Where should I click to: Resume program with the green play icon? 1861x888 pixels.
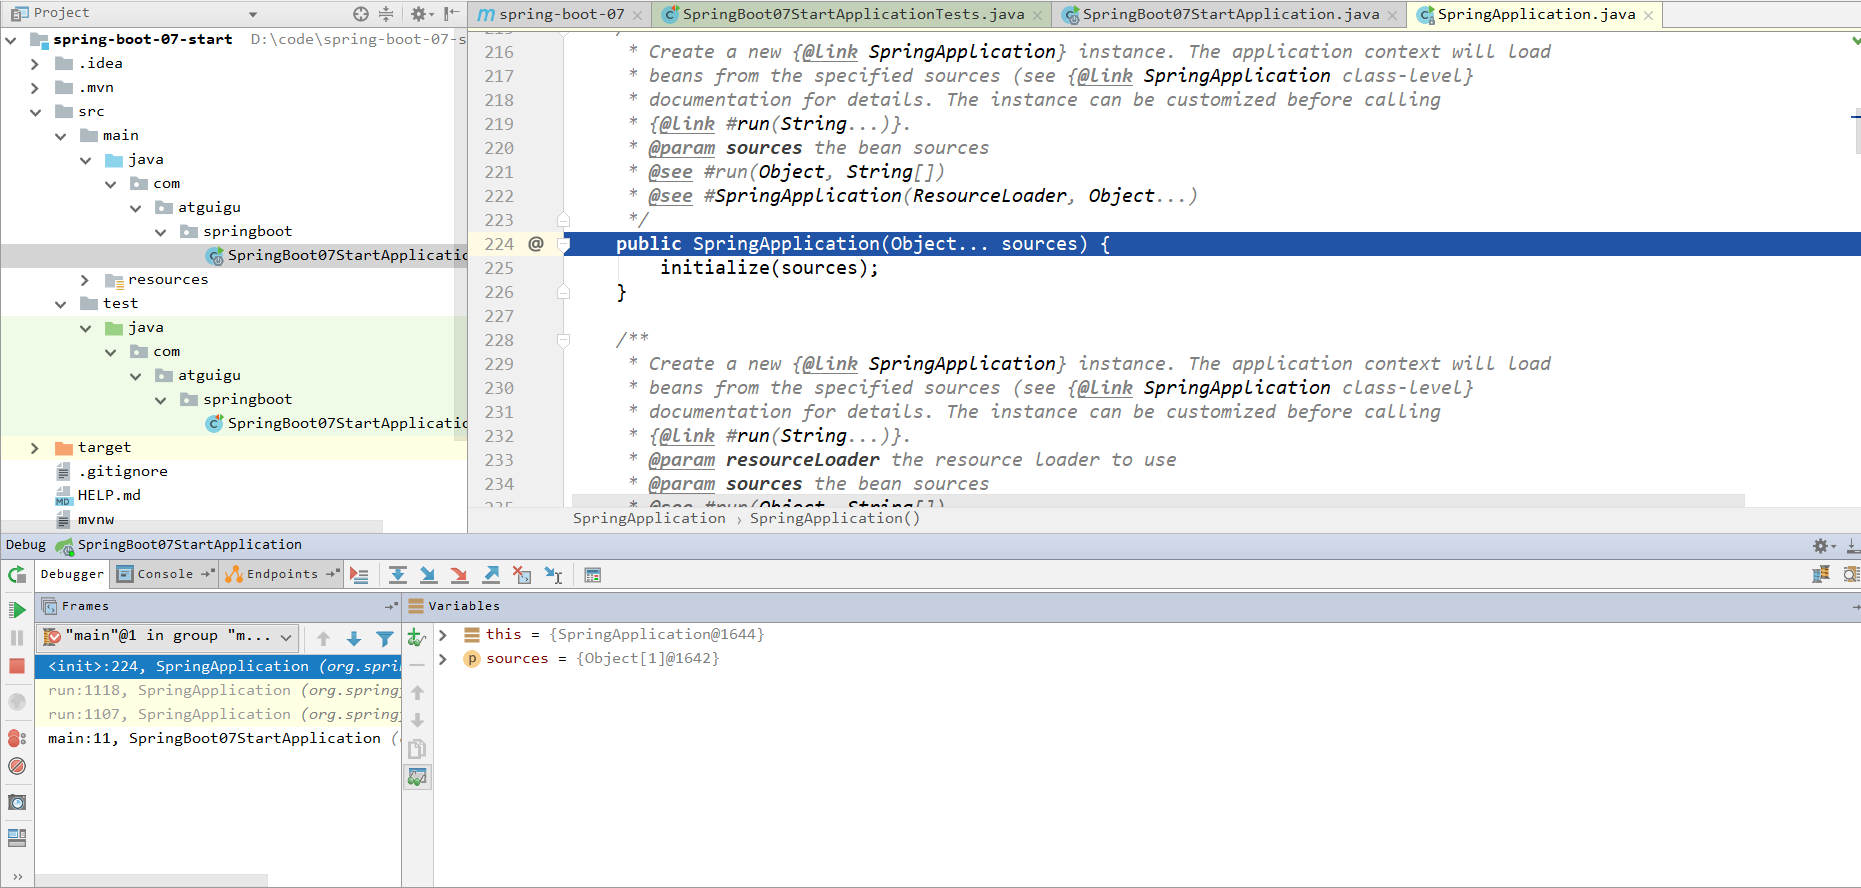pyautogui.click(x=17, y=610)
